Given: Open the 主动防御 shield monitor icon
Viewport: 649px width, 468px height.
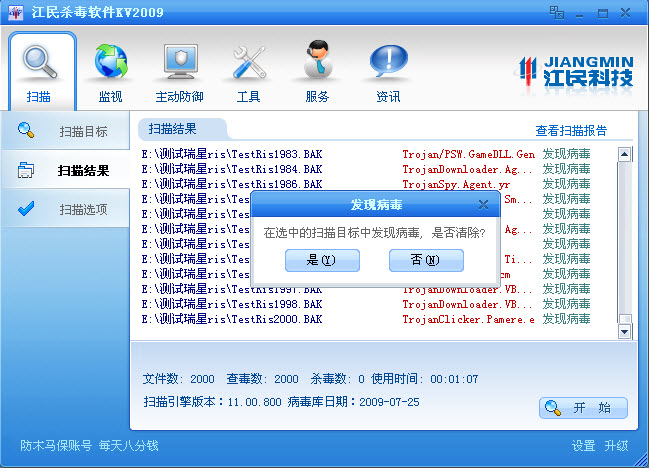Looking at the screenshot, I should pyautogui.click(x=180, y=61).
